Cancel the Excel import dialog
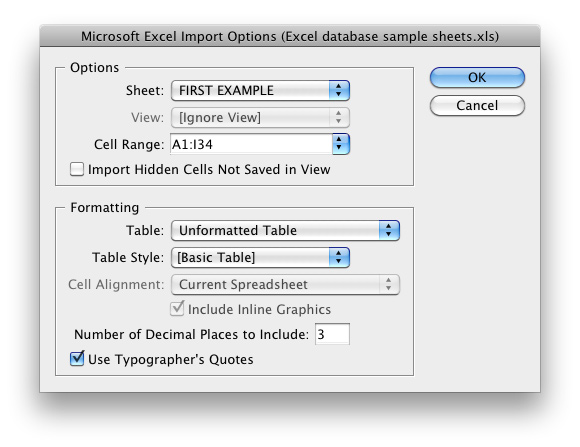Image resolution: width=580 pixels, height=447 pixels. [x=477, y=105]
